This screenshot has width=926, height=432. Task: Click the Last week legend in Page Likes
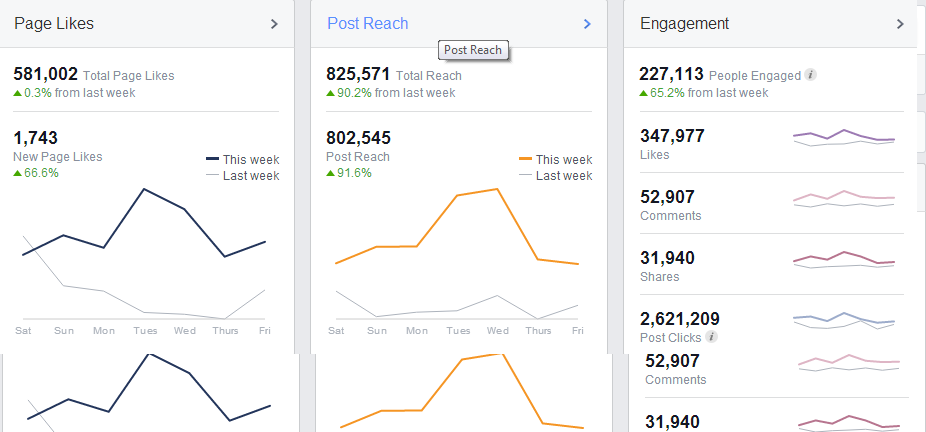coord(243,175)
